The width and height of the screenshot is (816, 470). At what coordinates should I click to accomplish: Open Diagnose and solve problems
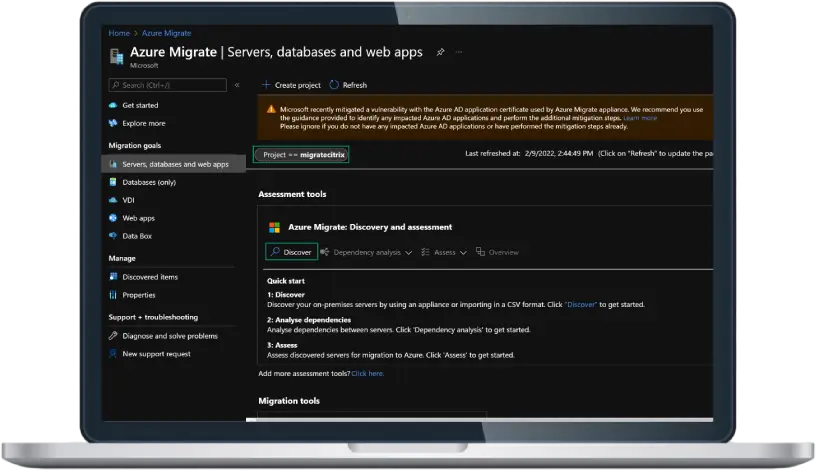(x=170, y=336)
